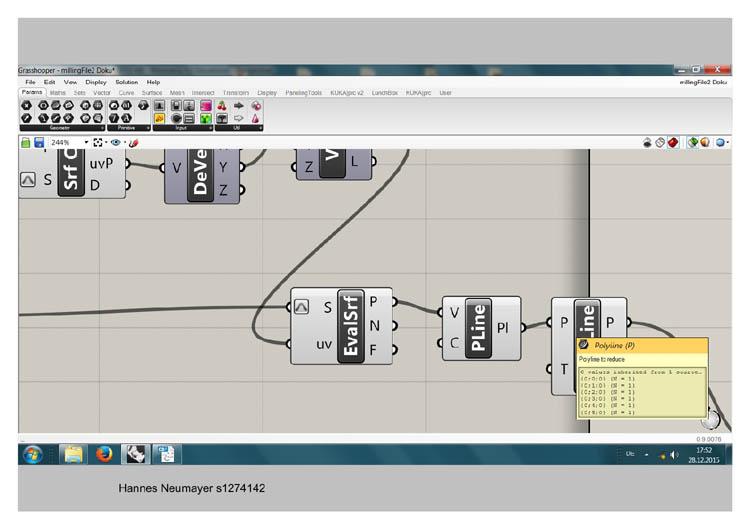This screenshot has width=750, height=529.
Task: Expand the Input panel category bar
Action: tap(183, 128)
